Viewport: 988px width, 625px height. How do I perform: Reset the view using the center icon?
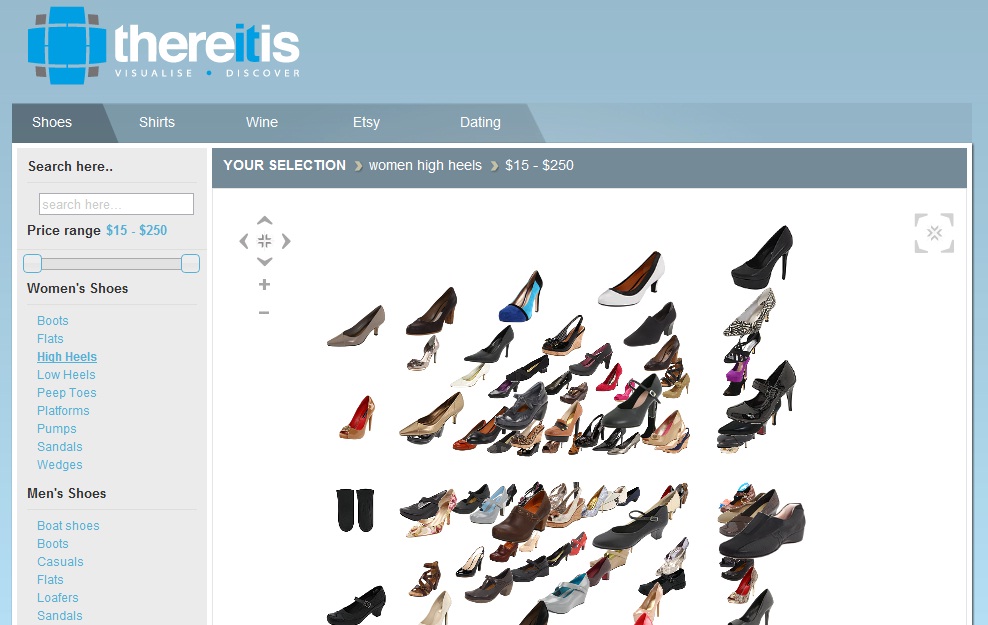point(264,241)
